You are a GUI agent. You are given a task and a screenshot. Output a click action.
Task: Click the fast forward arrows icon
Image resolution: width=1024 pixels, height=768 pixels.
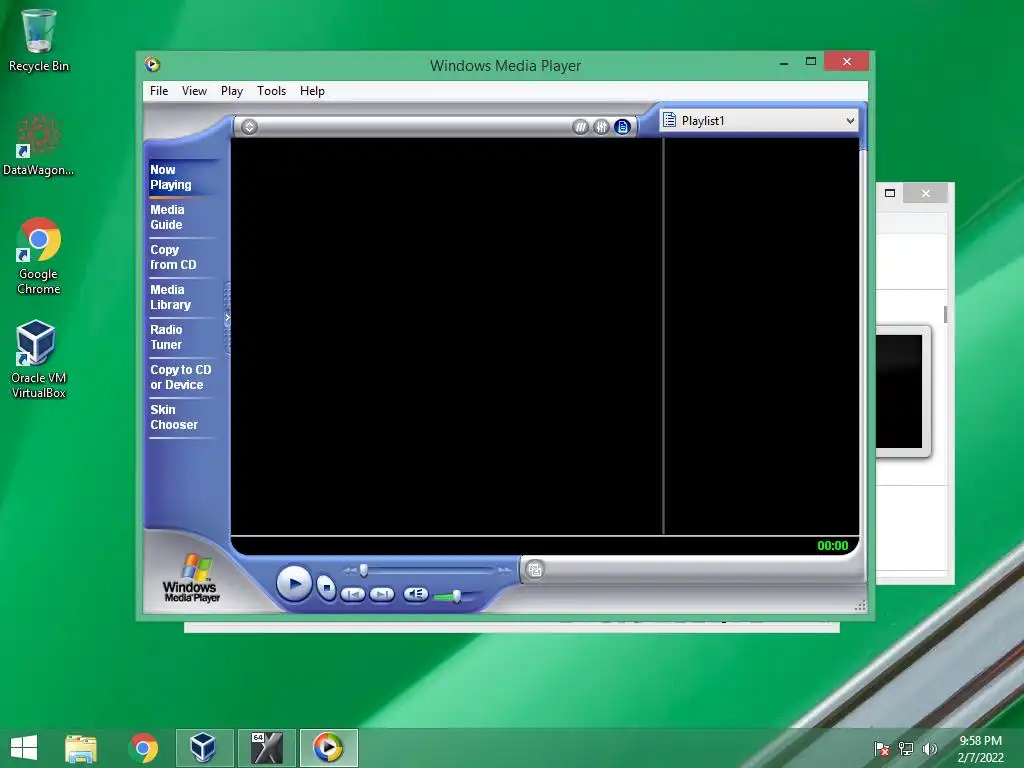click(504, 571)
